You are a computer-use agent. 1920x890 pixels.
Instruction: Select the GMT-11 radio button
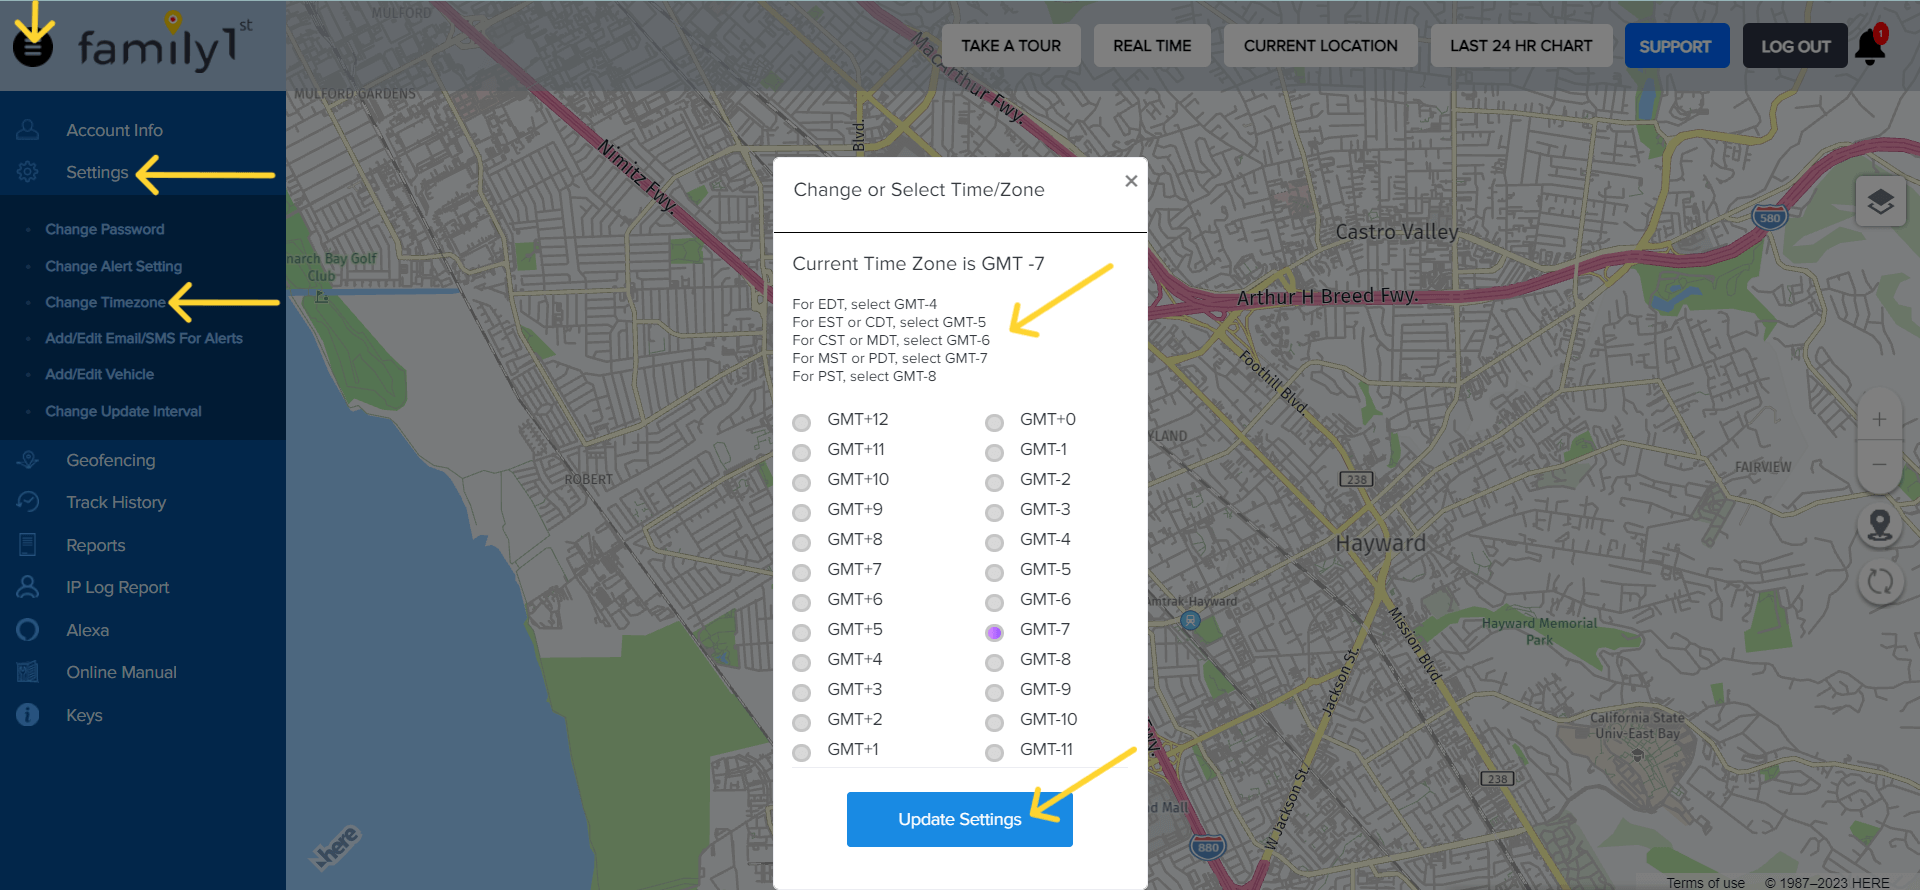coord(994,752)
